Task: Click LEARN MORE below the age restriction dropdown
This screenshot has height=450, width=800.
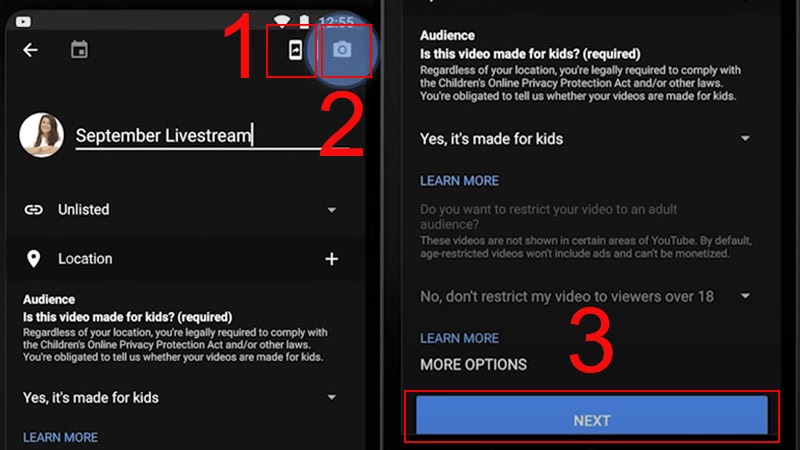Action: [459, 338]
